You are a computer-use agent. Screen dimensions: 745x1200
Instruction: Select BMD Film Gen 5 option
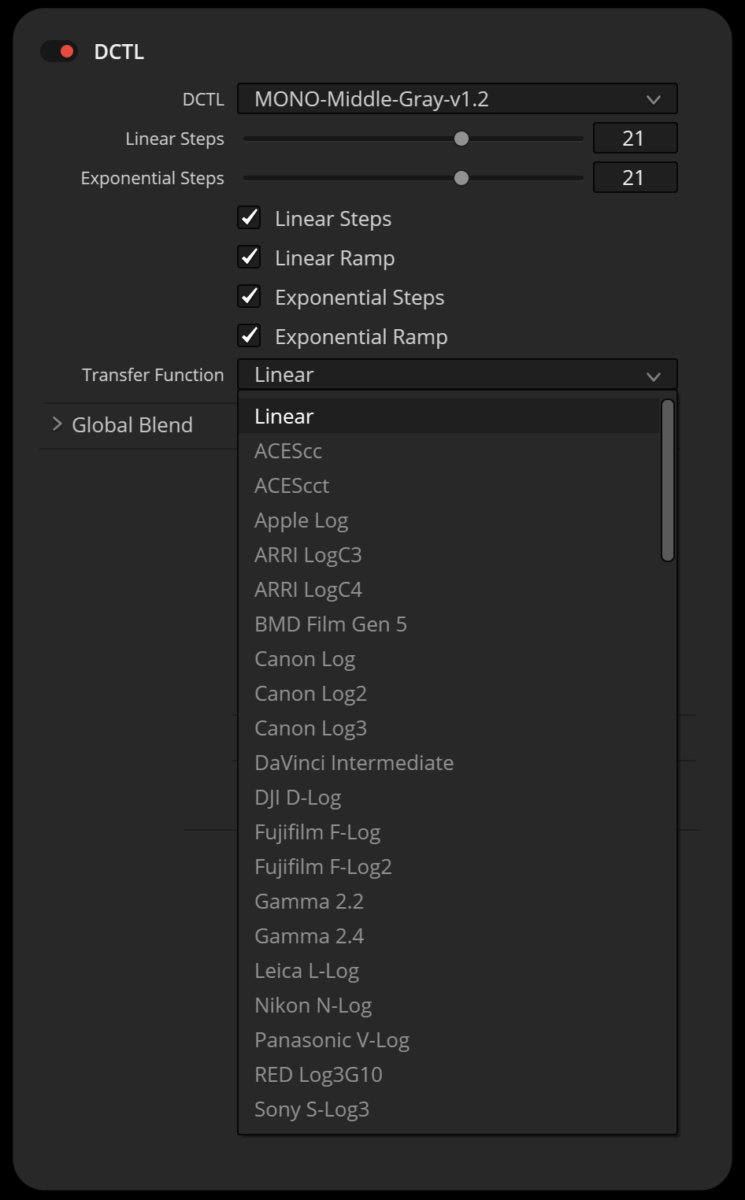[330, 625]
